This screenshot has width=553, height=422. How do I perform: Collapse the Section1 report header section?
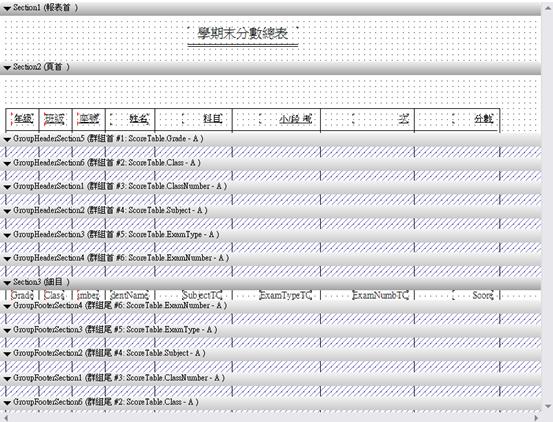(x=7, y=8)
